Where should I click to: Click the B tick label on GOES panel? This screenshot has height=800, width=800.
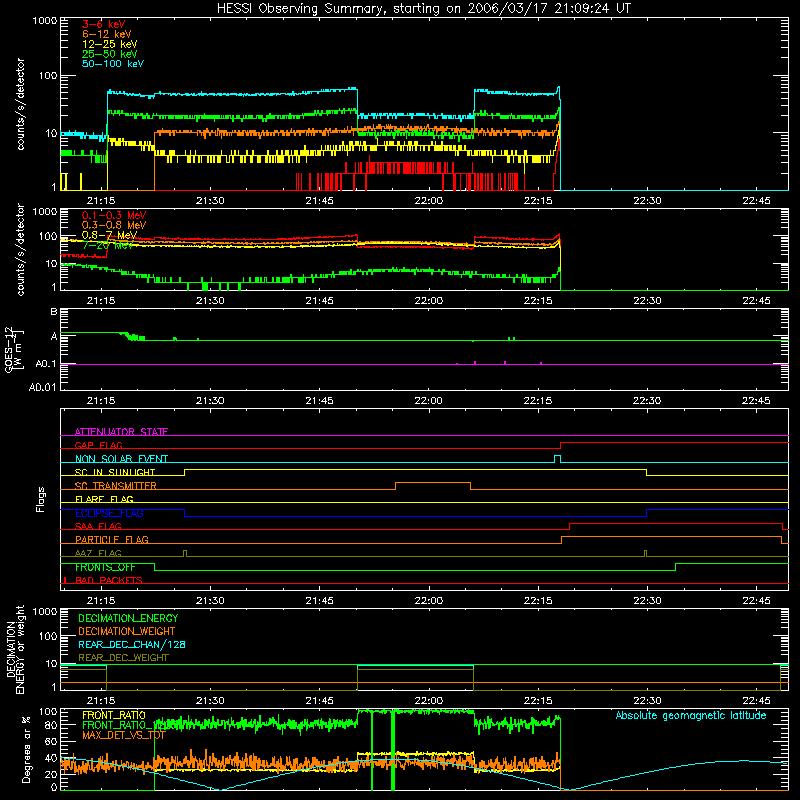click(54, 312)
